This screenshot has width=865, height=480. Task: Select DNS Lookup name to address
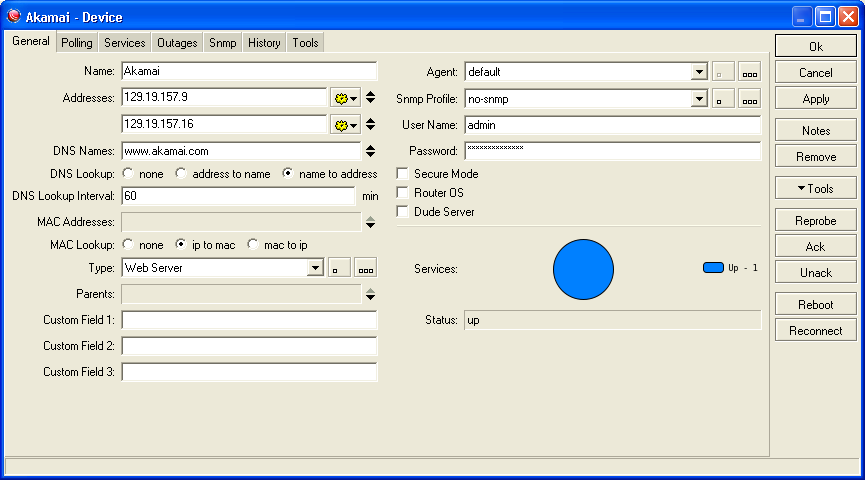(287, 174)
